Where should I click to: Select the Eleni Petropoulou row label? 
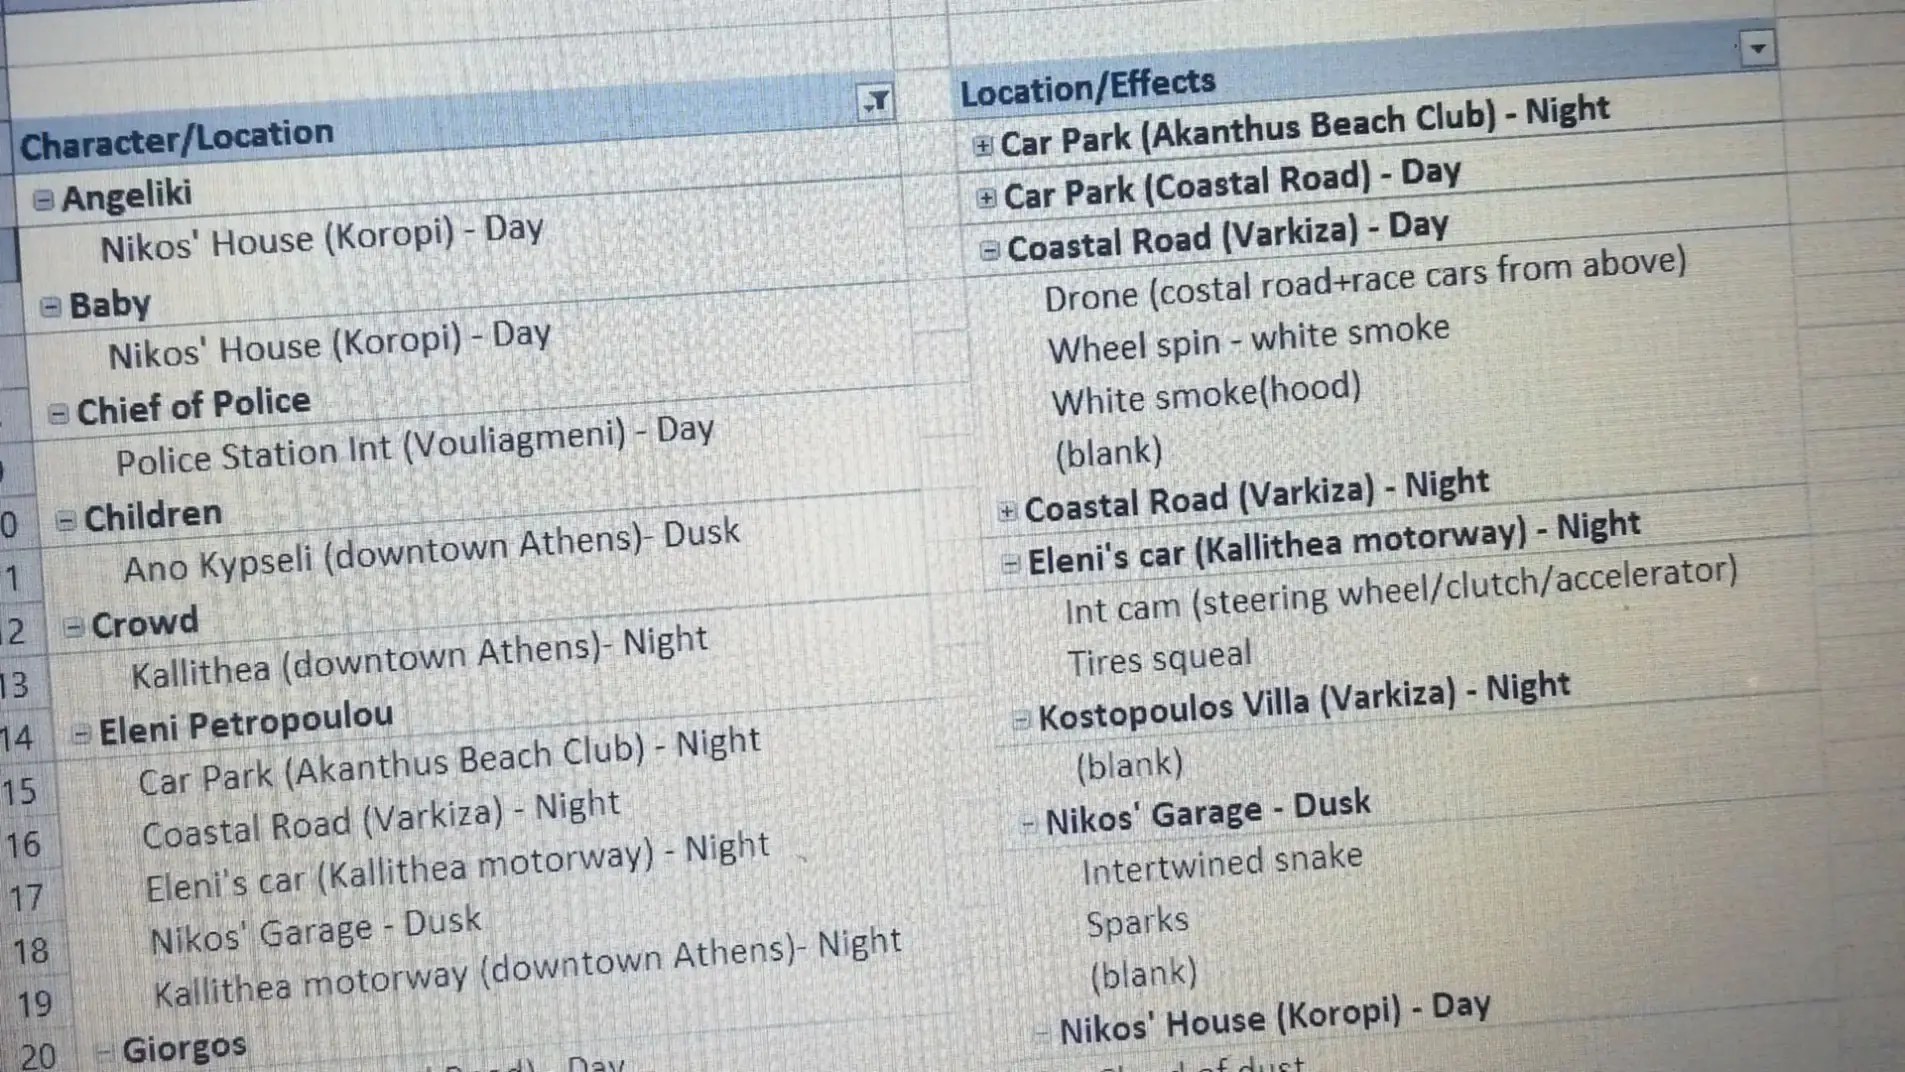pos(246,723)
